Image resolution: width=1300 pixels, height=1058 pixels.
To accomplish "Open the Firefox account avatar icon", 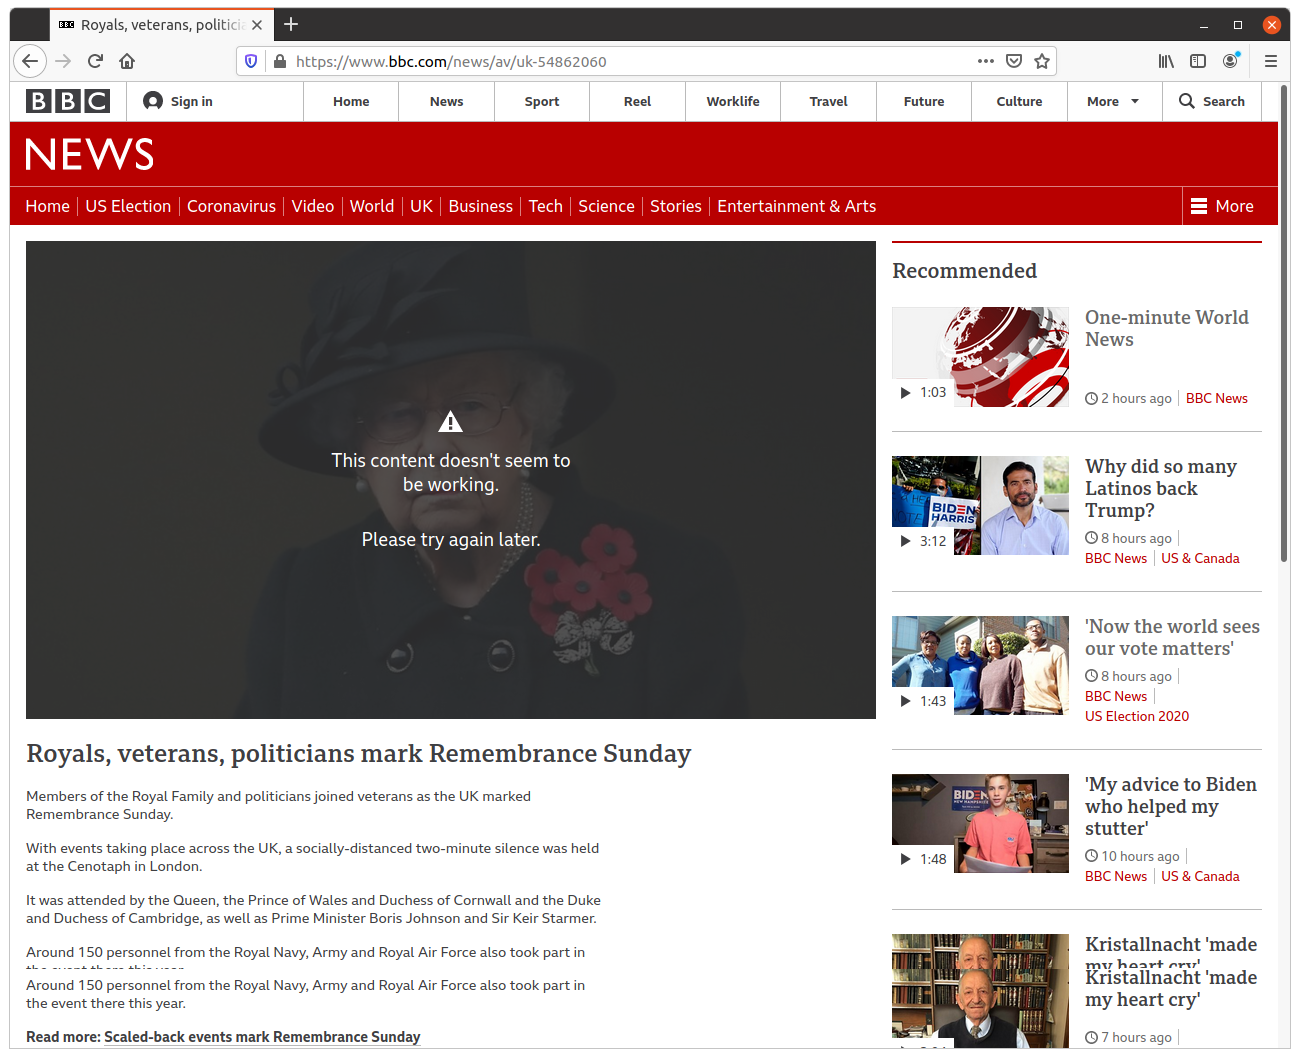I will pos(1231,61).
